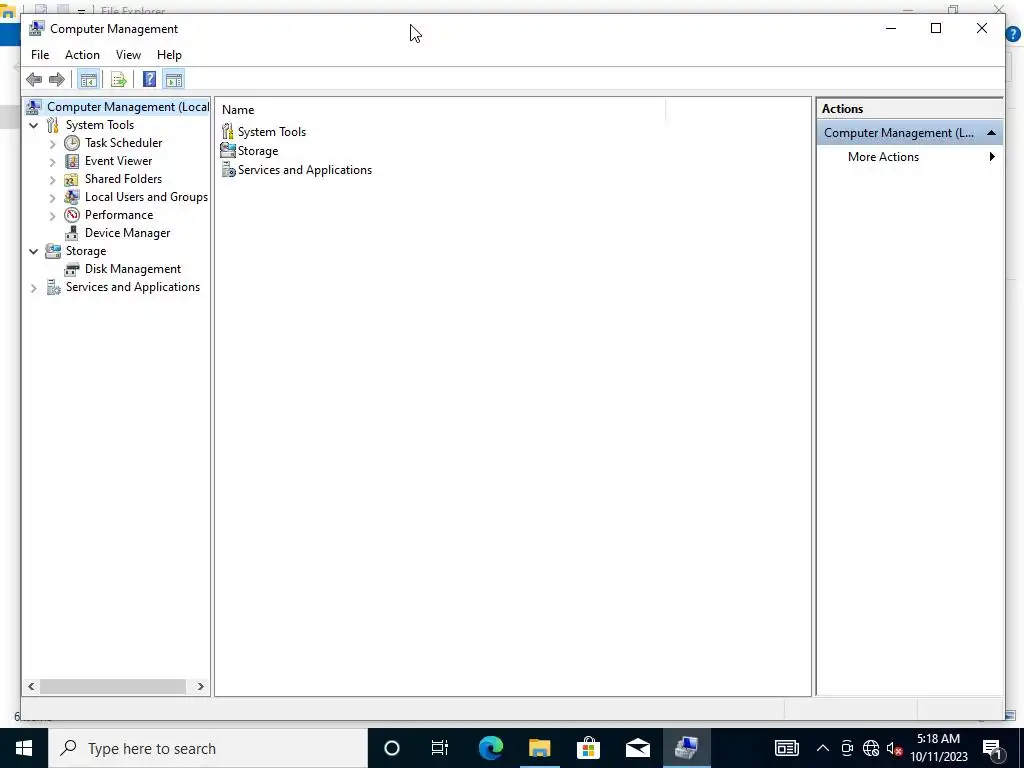Open Mail app from the taskbar
This screenshot has height=768, width=1024.
637,748
